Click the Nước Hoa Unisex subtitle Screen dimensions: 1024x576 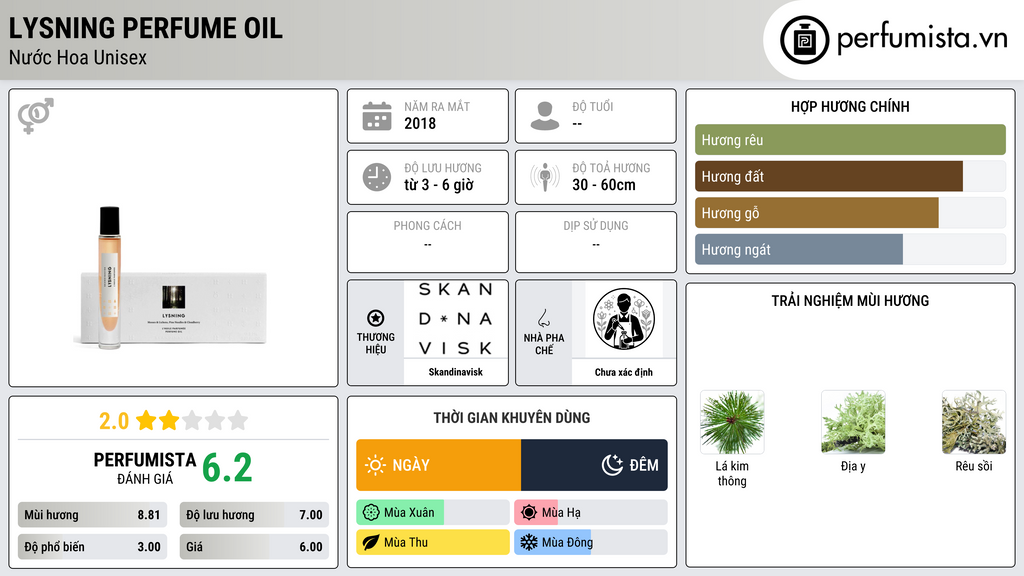78,57
